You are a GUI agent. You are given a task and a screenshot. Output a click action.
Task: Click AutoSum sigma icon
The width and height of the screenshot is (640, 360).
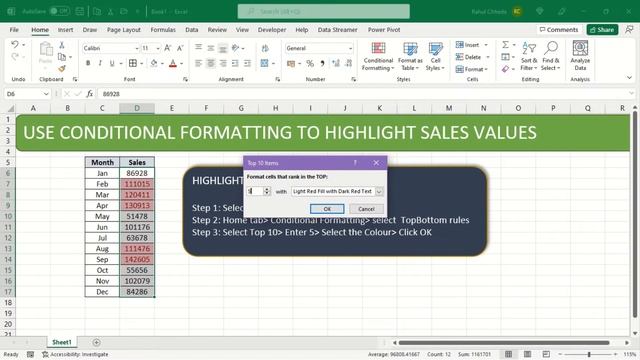505,44
